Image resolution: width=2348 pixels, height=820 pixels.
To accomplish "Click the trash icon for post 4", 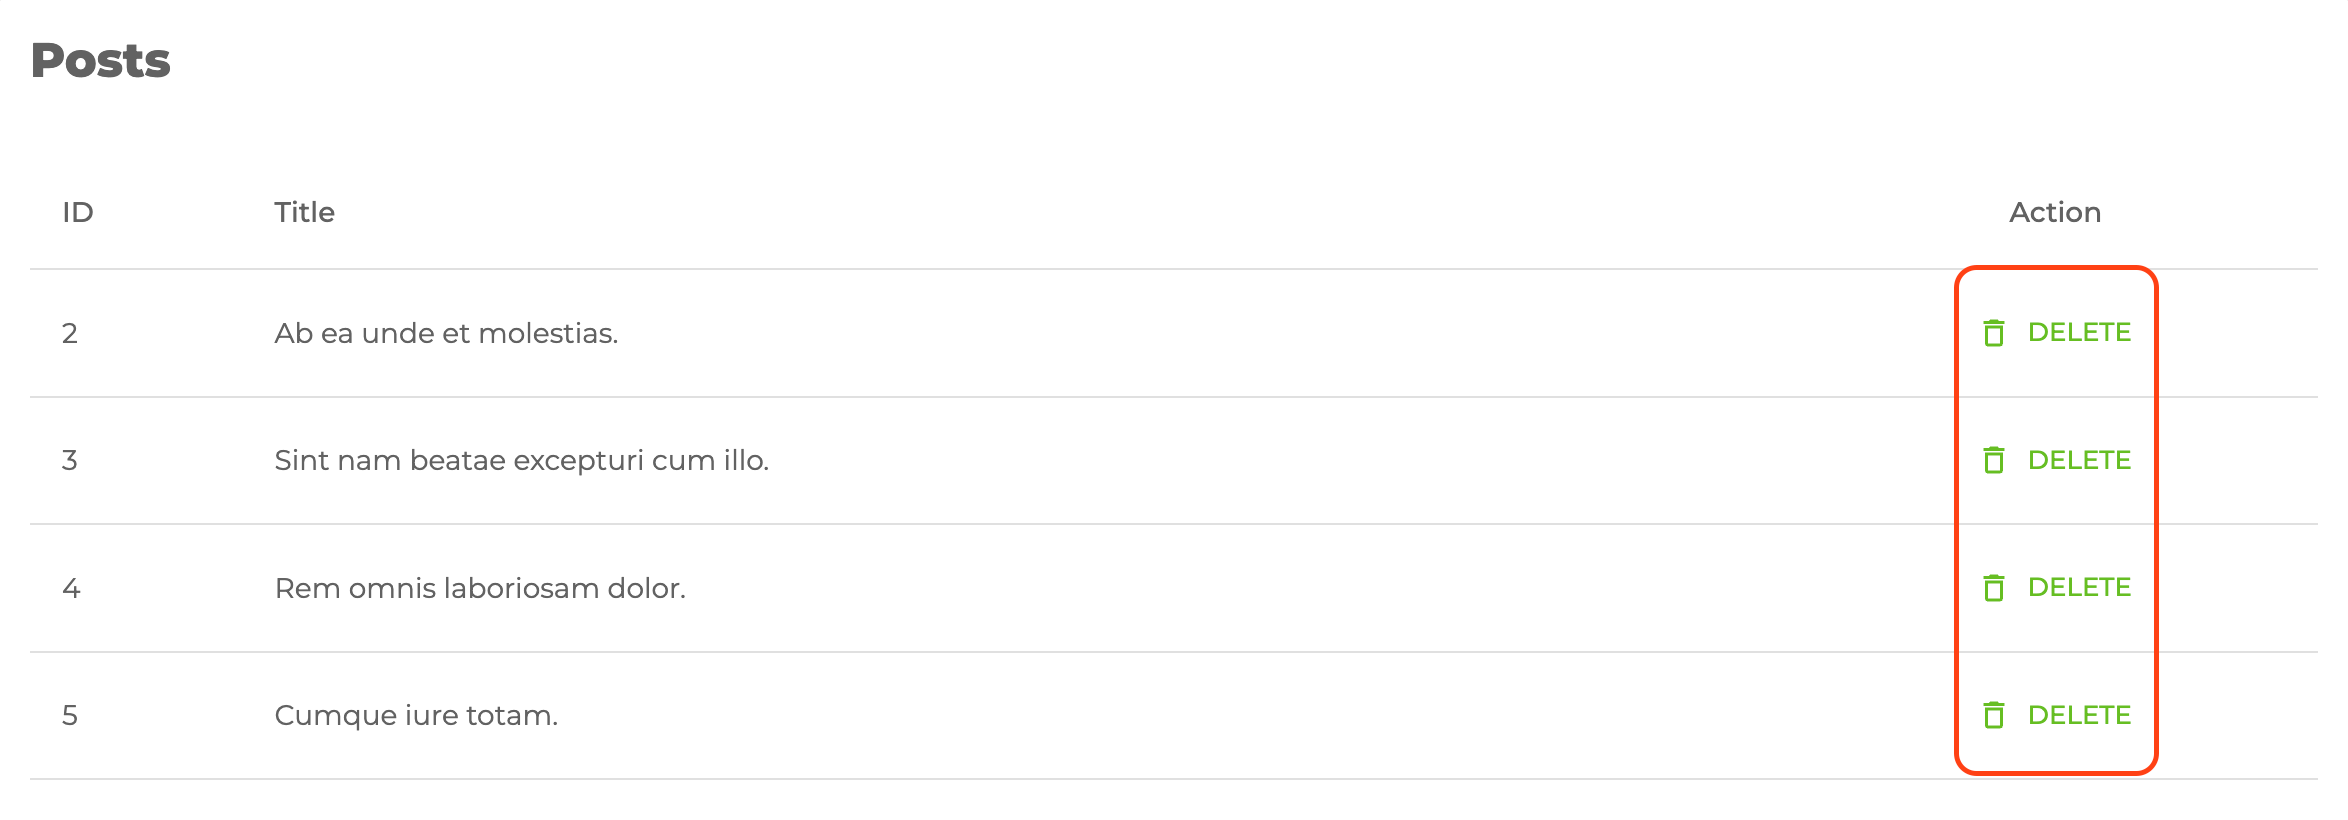I will (1993, 588).
